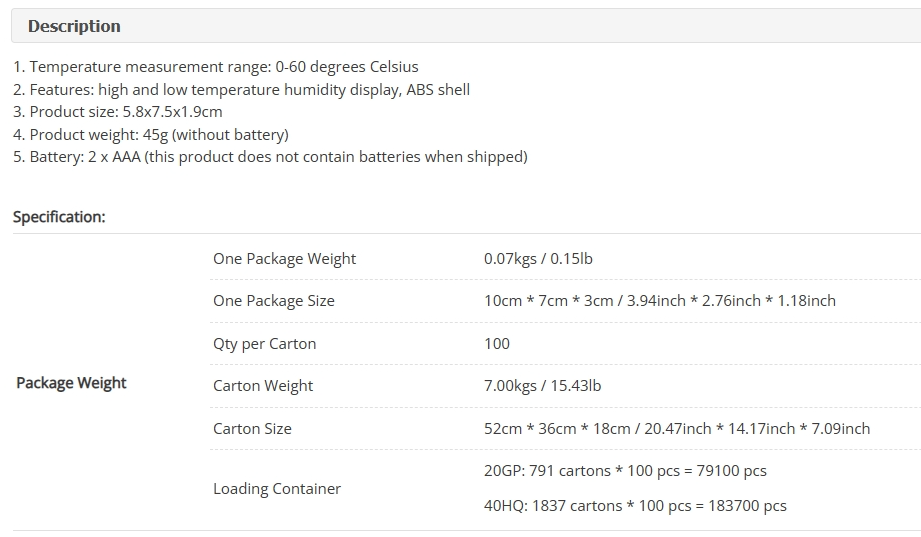Click the Carton Weight label
The height and width of the screenshot is (537, 921).
coord(263,386)
